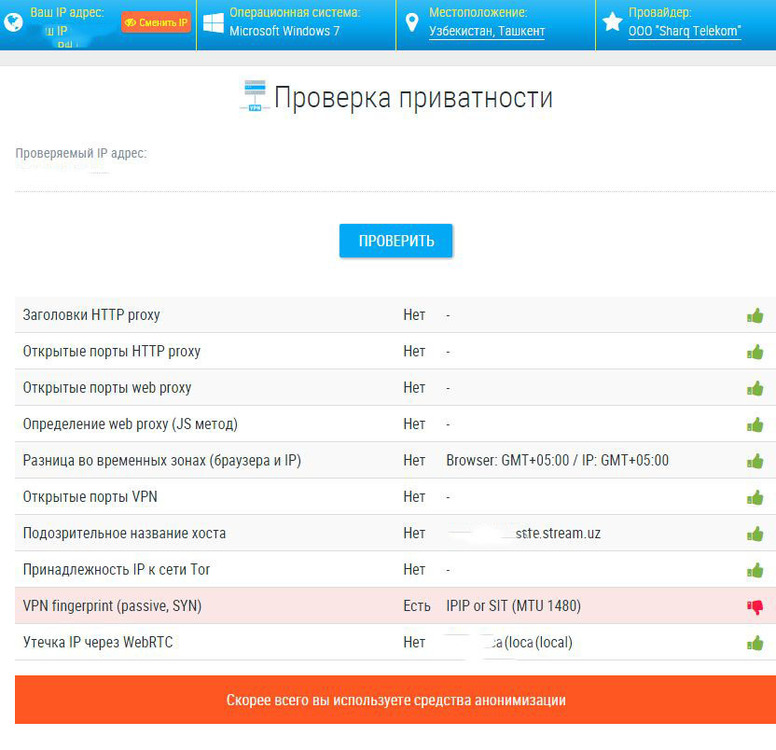
Task: Click the globe icon beside IP address
Action: coord(13,23)
